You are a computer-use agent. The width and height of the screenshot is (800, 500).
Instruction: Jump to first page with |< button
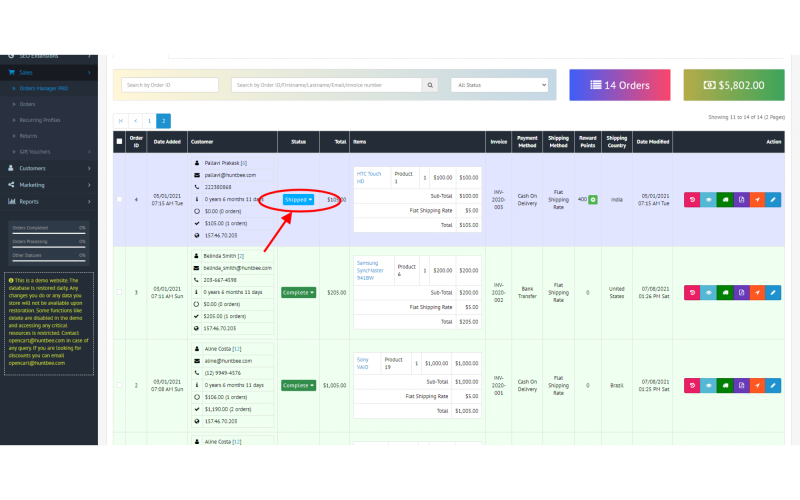[121, 121]
